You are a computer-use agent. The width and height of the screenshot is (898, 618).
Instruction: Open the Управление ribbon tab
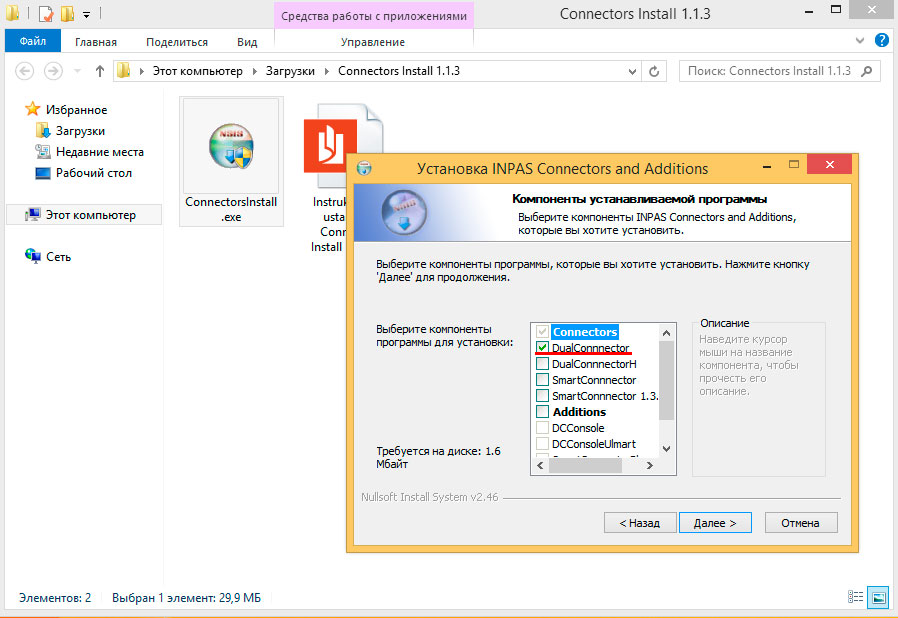click(373, 42)
